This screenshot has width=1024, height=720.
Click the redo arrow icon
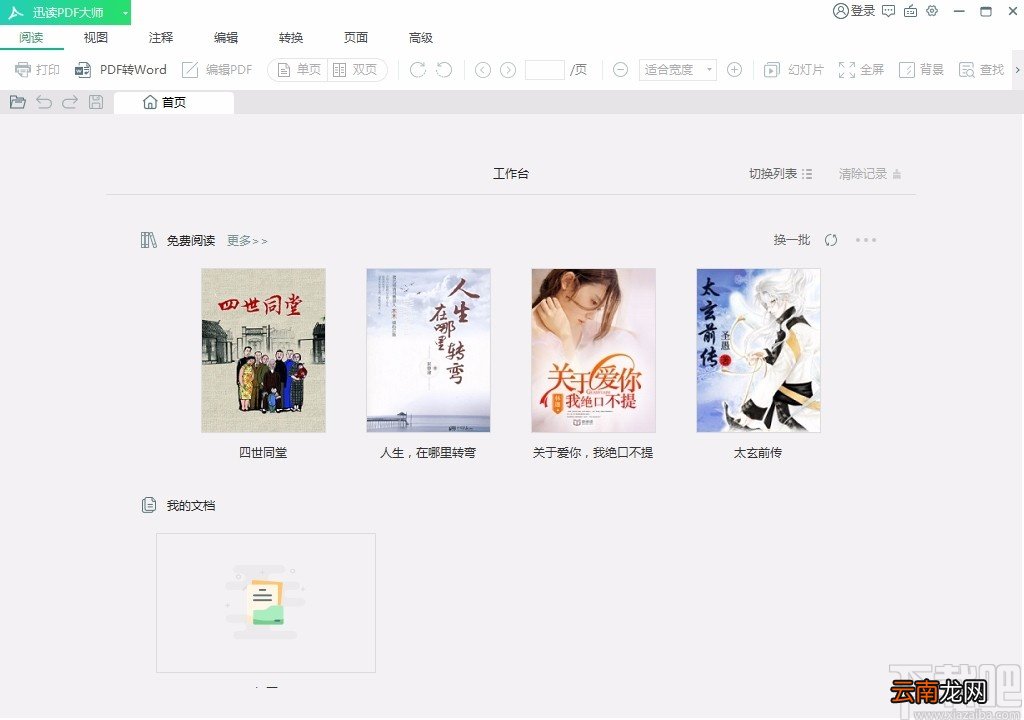tap(70, 102)
